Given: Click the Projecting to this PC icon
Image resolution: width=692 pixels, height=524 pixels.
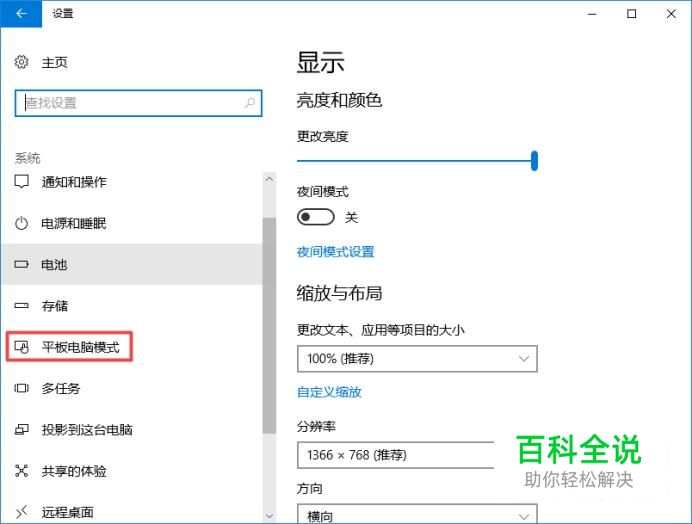Looking at the screenshot, I should pyautogui.click(x=21, y=430).
